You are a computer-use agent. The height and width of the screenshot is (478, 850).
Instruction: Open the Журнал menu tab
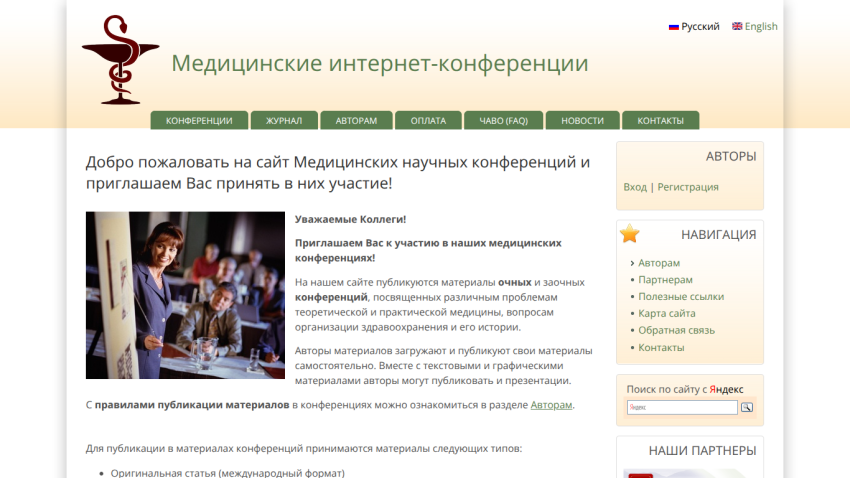tap(284, 120)
